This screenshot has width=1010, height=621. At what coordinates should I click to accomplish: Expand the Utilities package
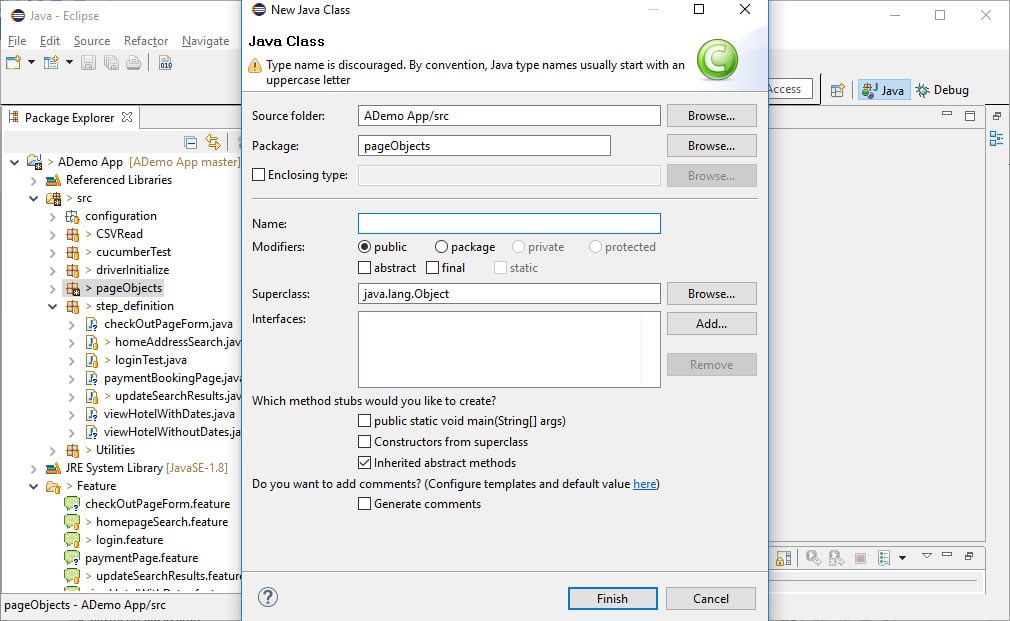pos(53,450)
